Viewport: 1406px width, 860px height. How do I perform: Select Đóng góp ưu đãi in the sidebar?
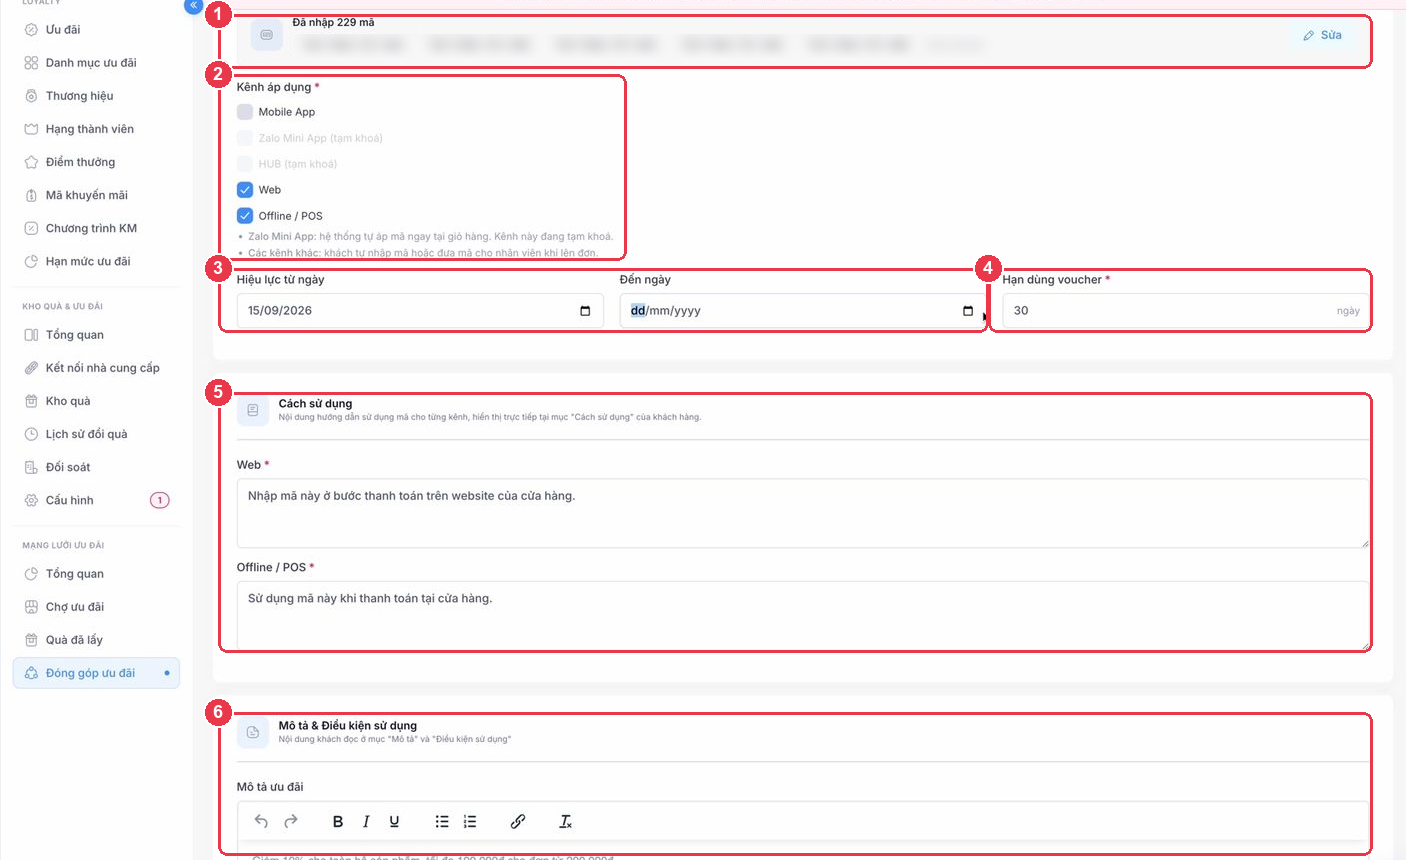tap(96, 673)
